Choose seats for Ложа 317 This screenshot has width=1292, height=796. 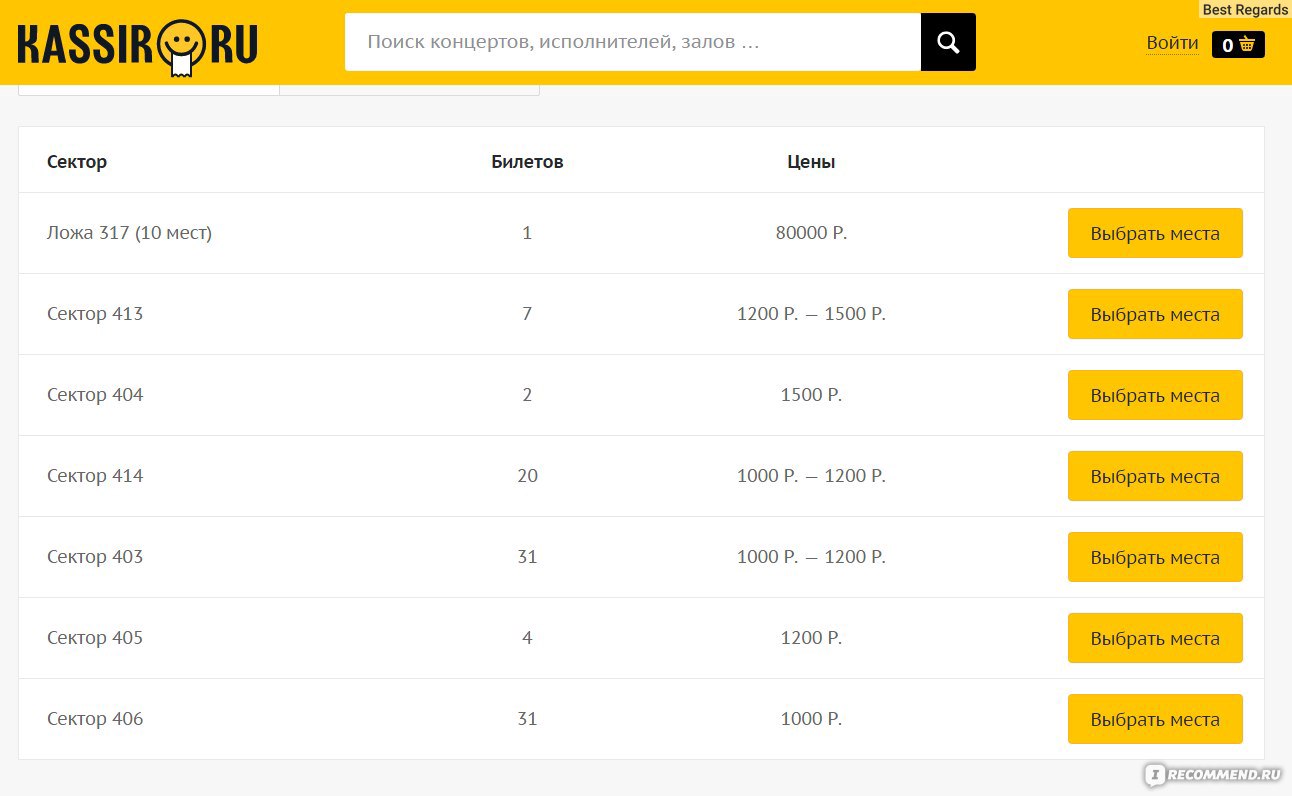coord(1155,233)
